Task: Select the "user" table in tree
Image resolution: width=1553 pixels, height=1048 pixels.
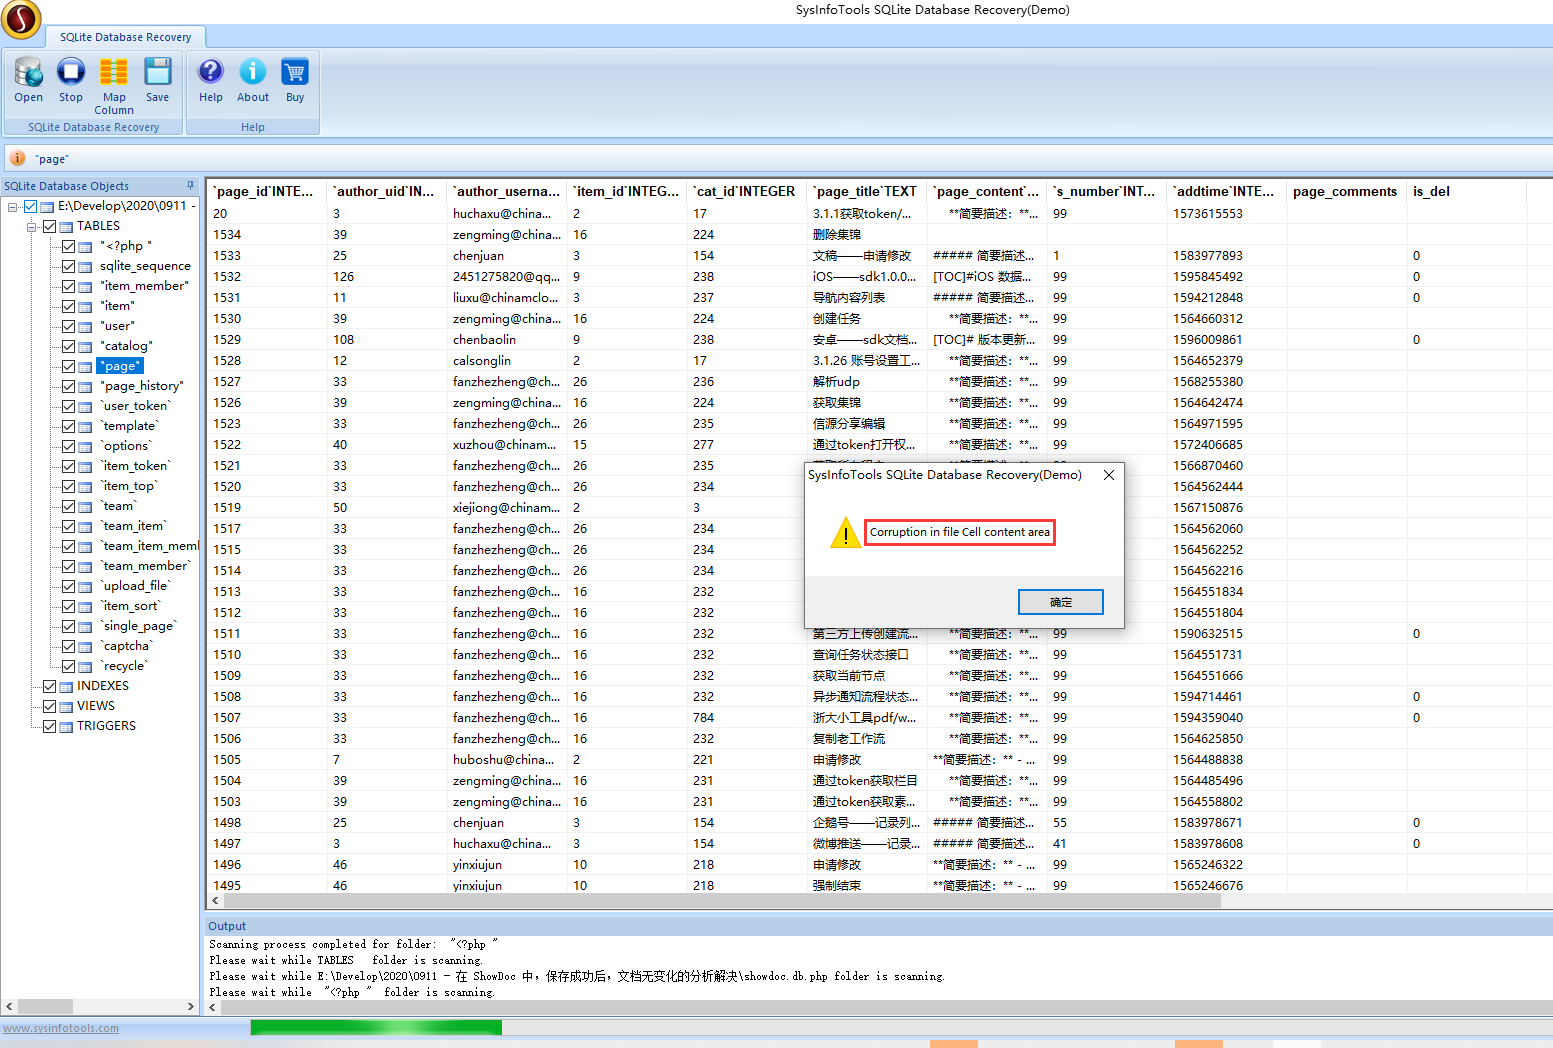Action: [x=117, y=326]
